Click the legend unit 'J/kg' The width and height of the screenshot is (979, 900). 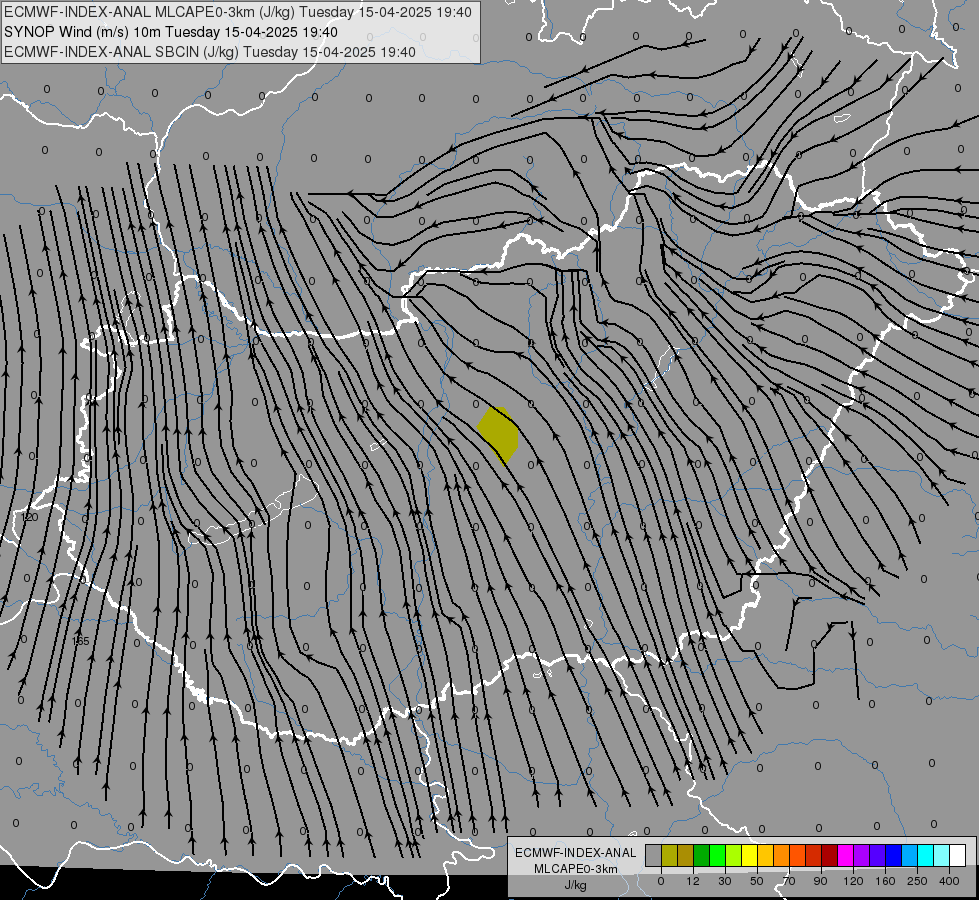coord(575,885)
